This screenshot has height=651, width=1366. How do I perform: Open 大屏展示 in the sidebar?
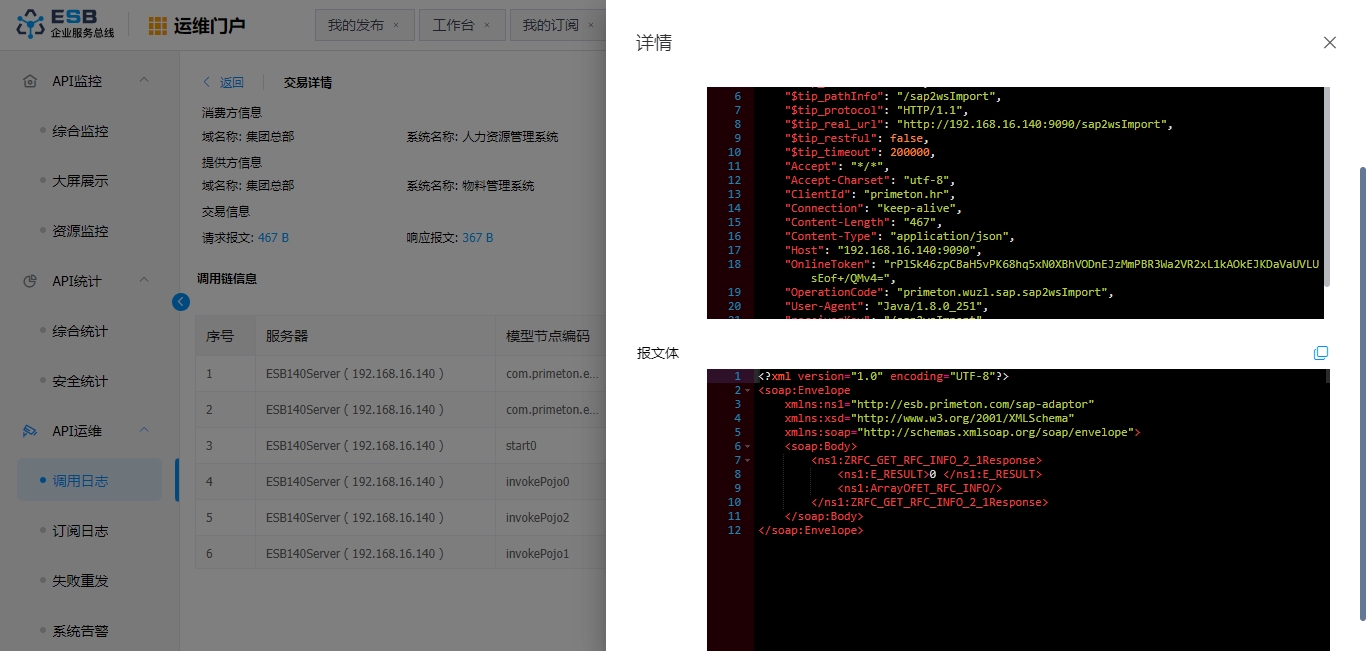[80, 181]
